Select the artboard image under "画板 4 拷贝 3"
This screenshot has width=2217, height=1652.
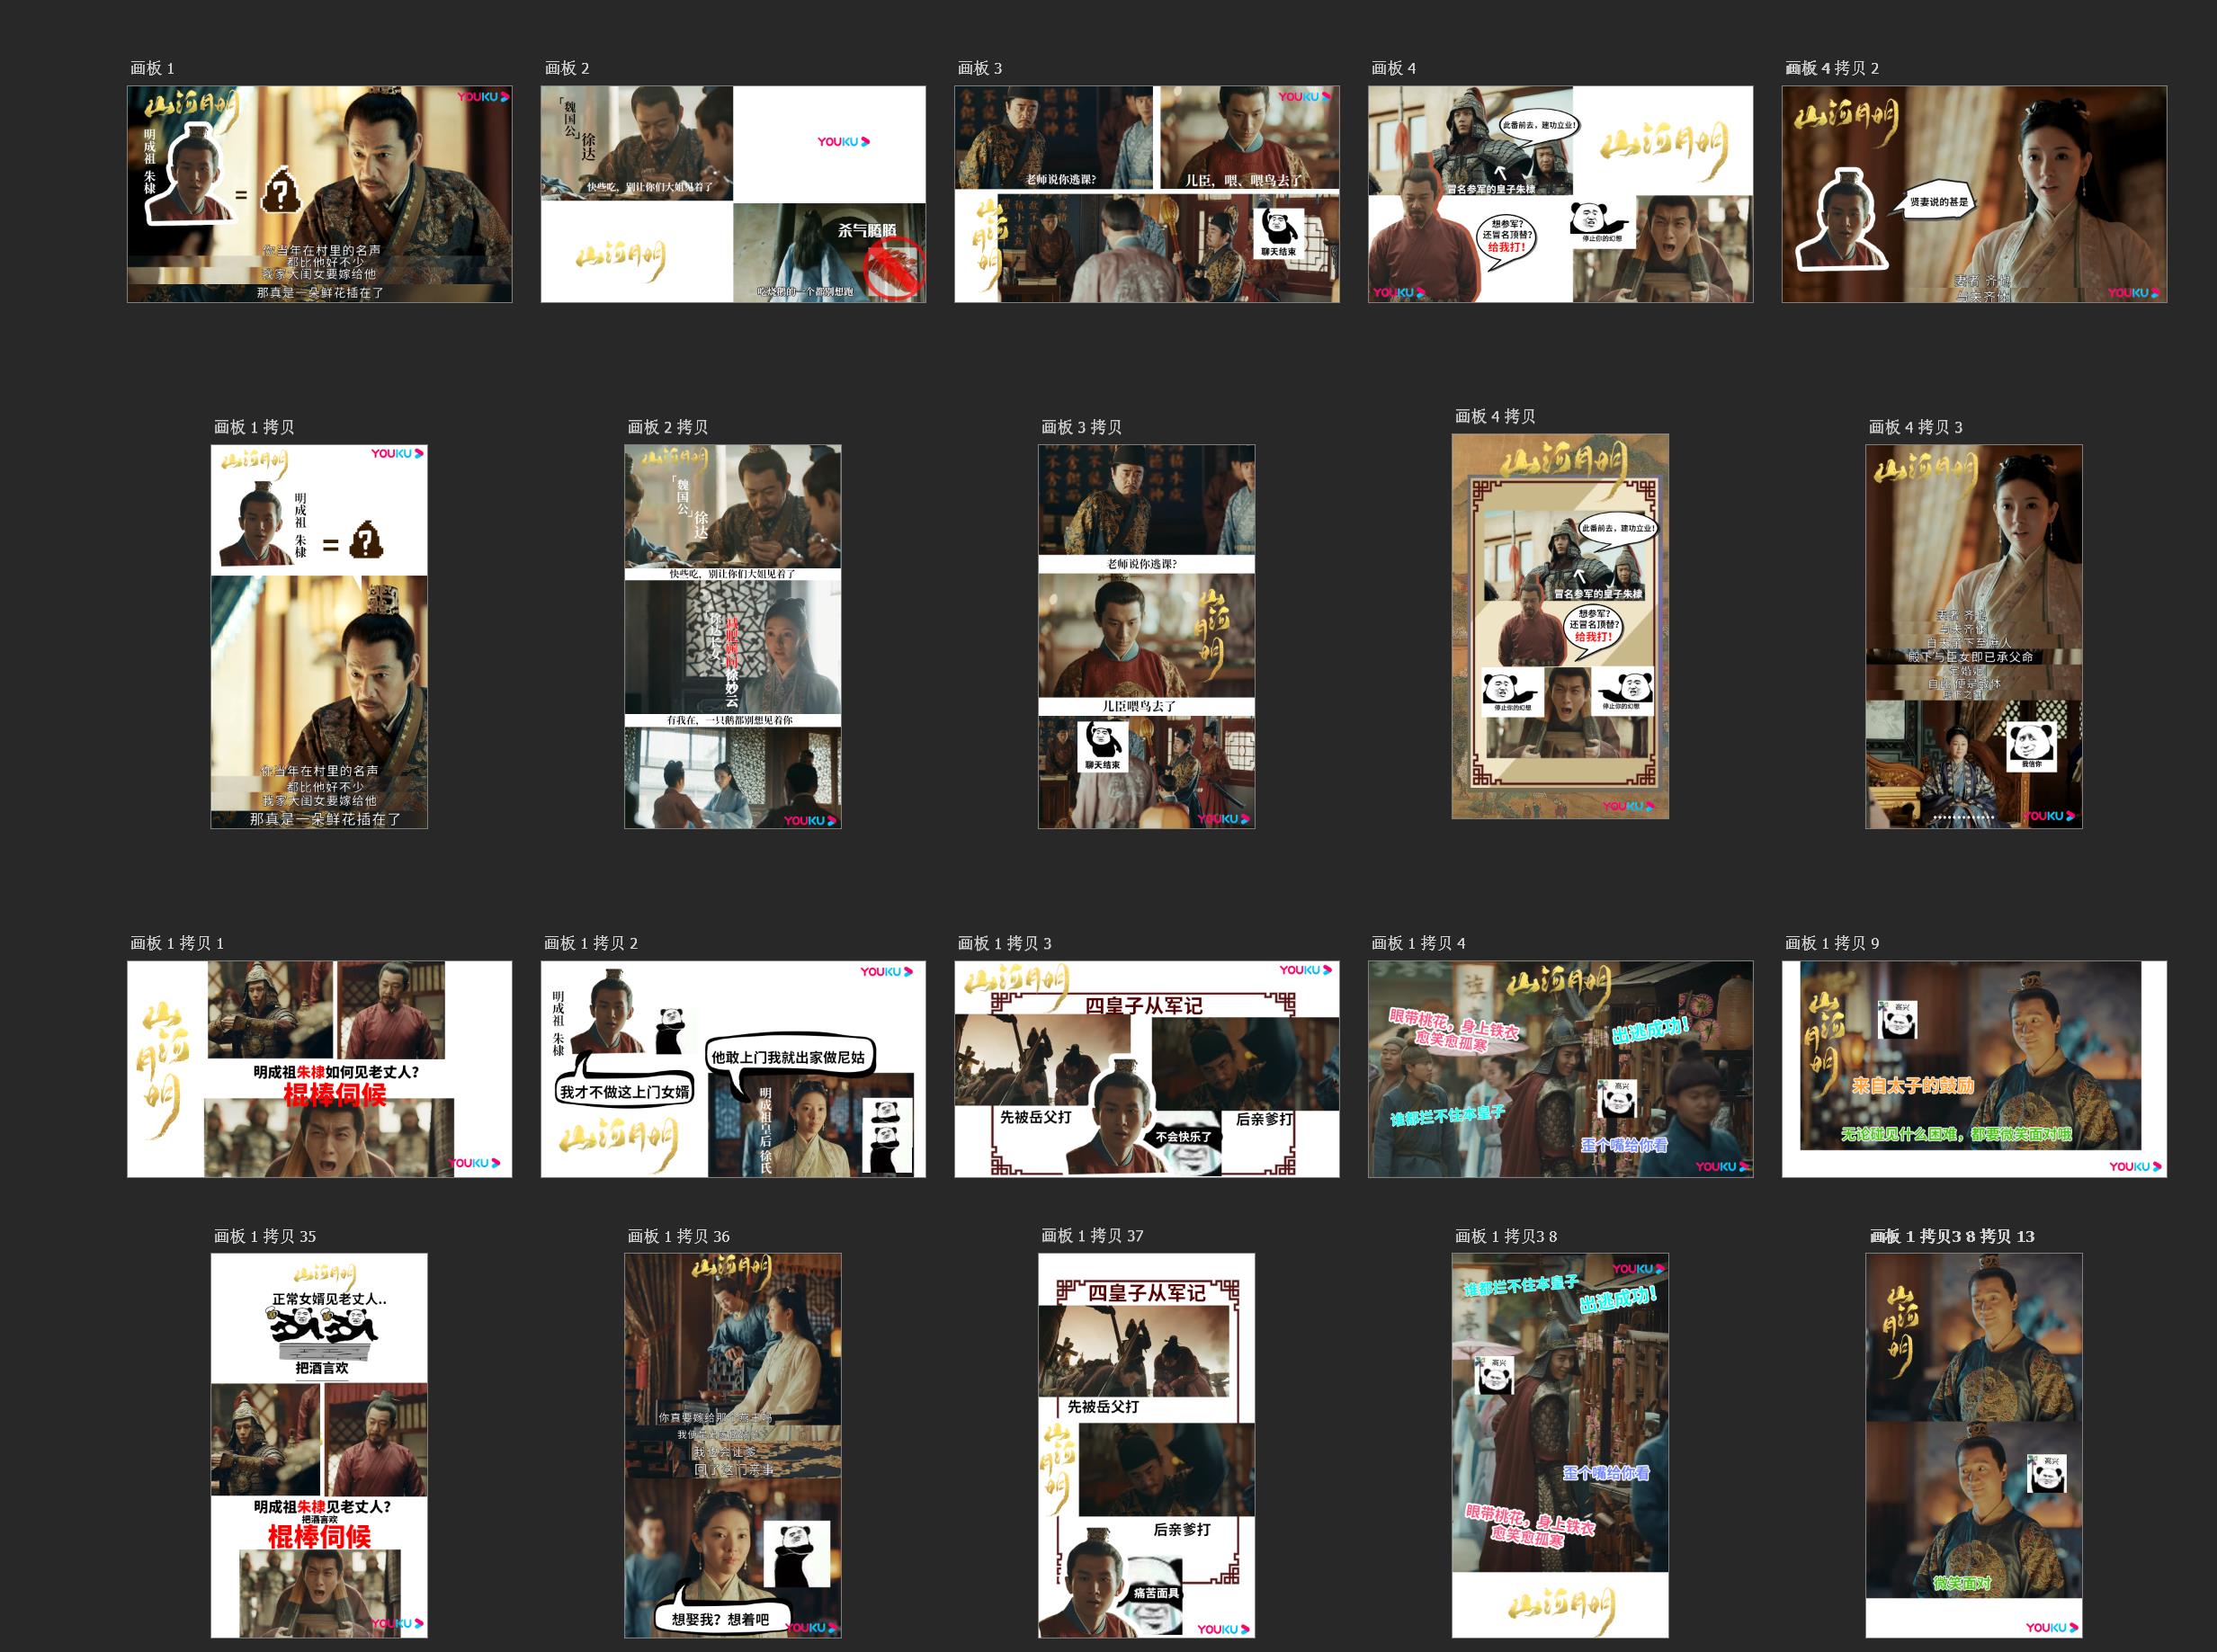(1974, 637)
